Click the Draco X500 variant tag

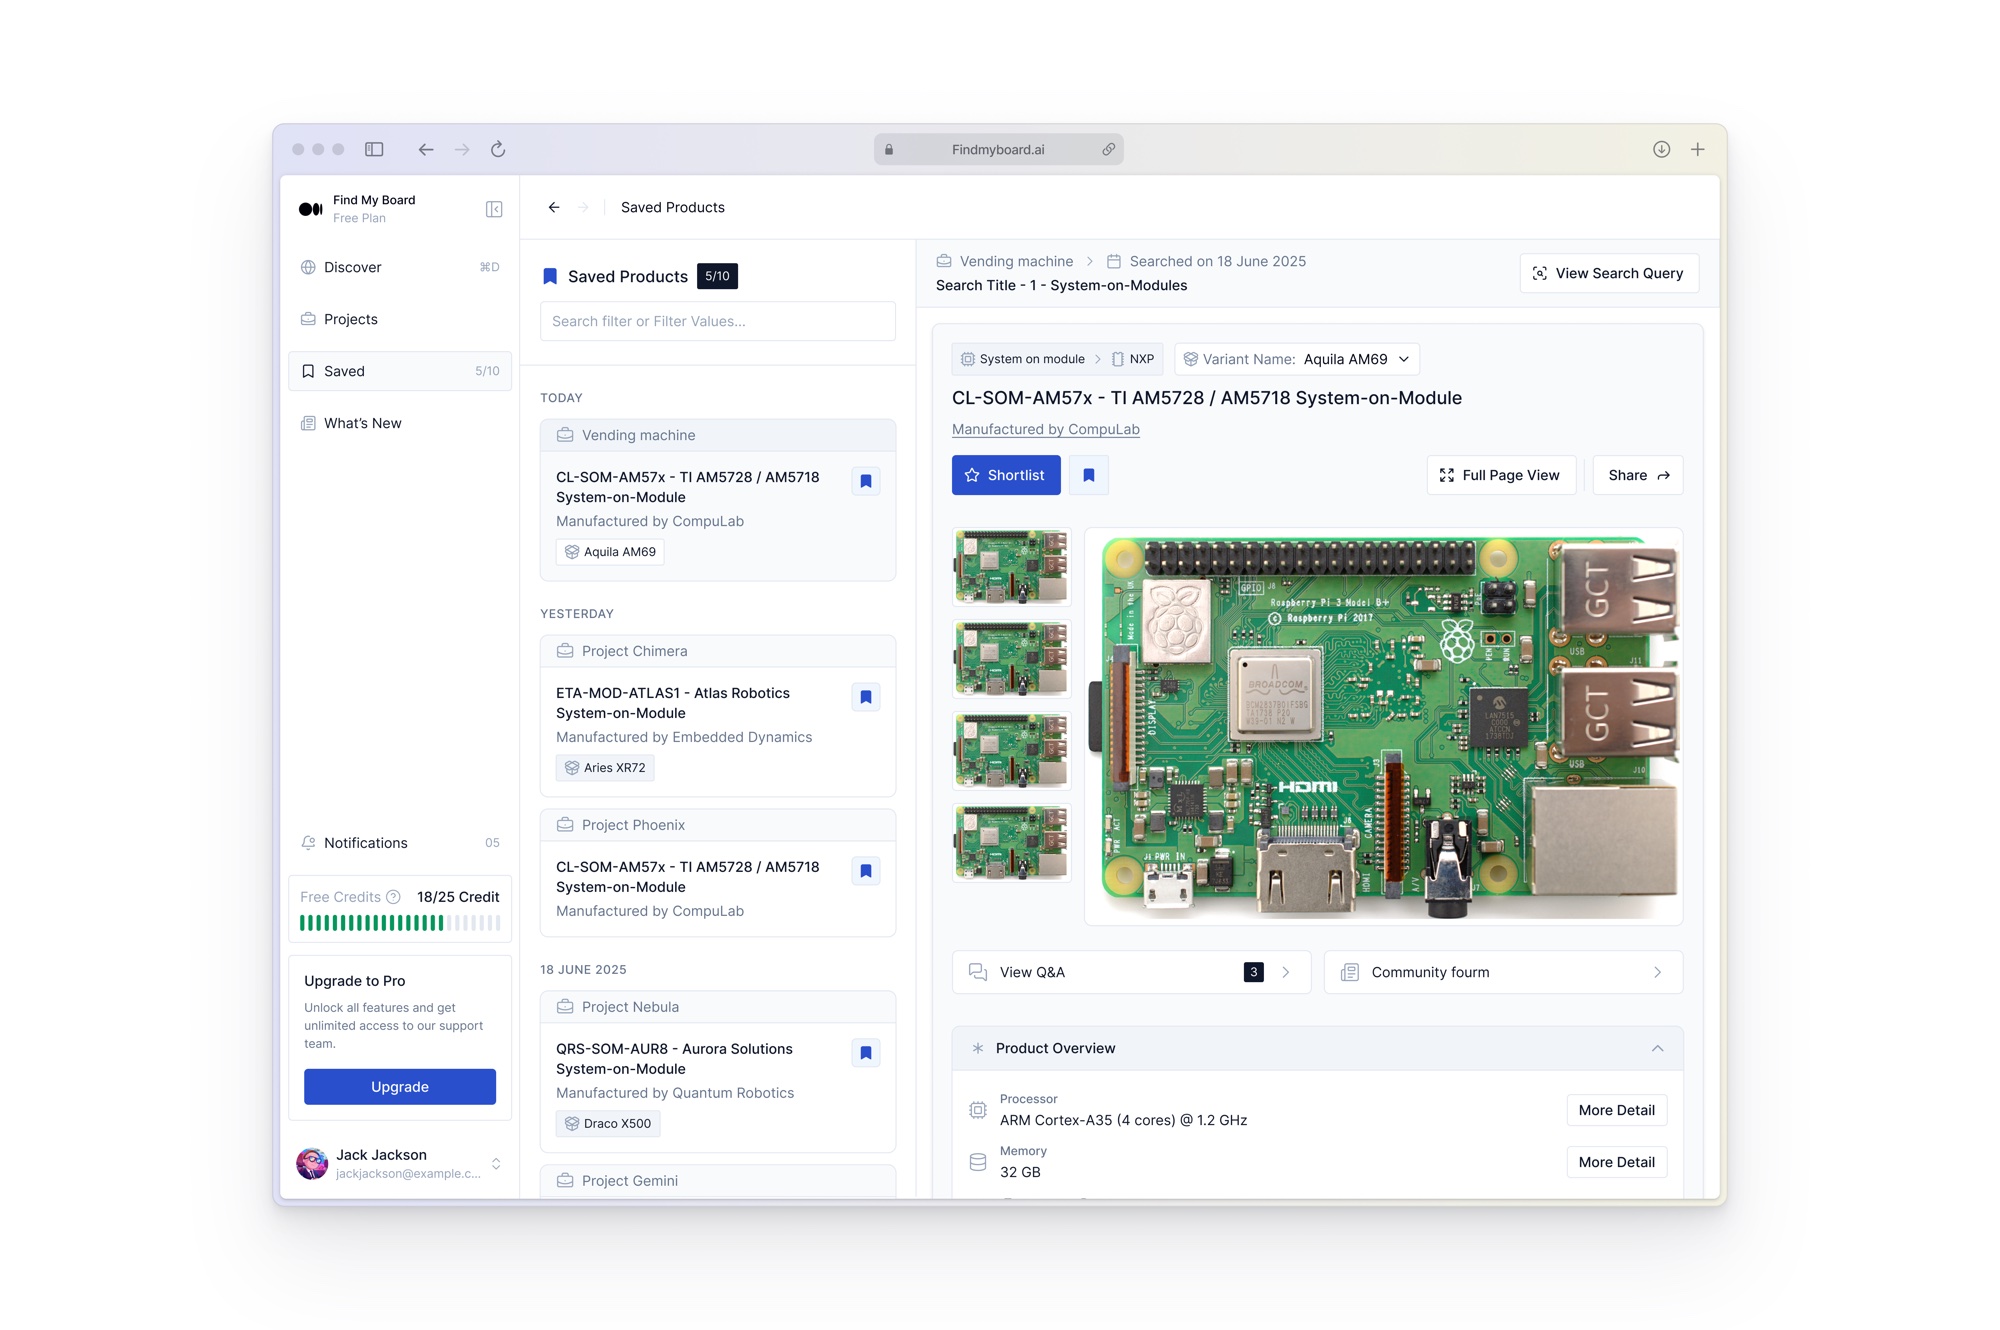pos(607,1124)
